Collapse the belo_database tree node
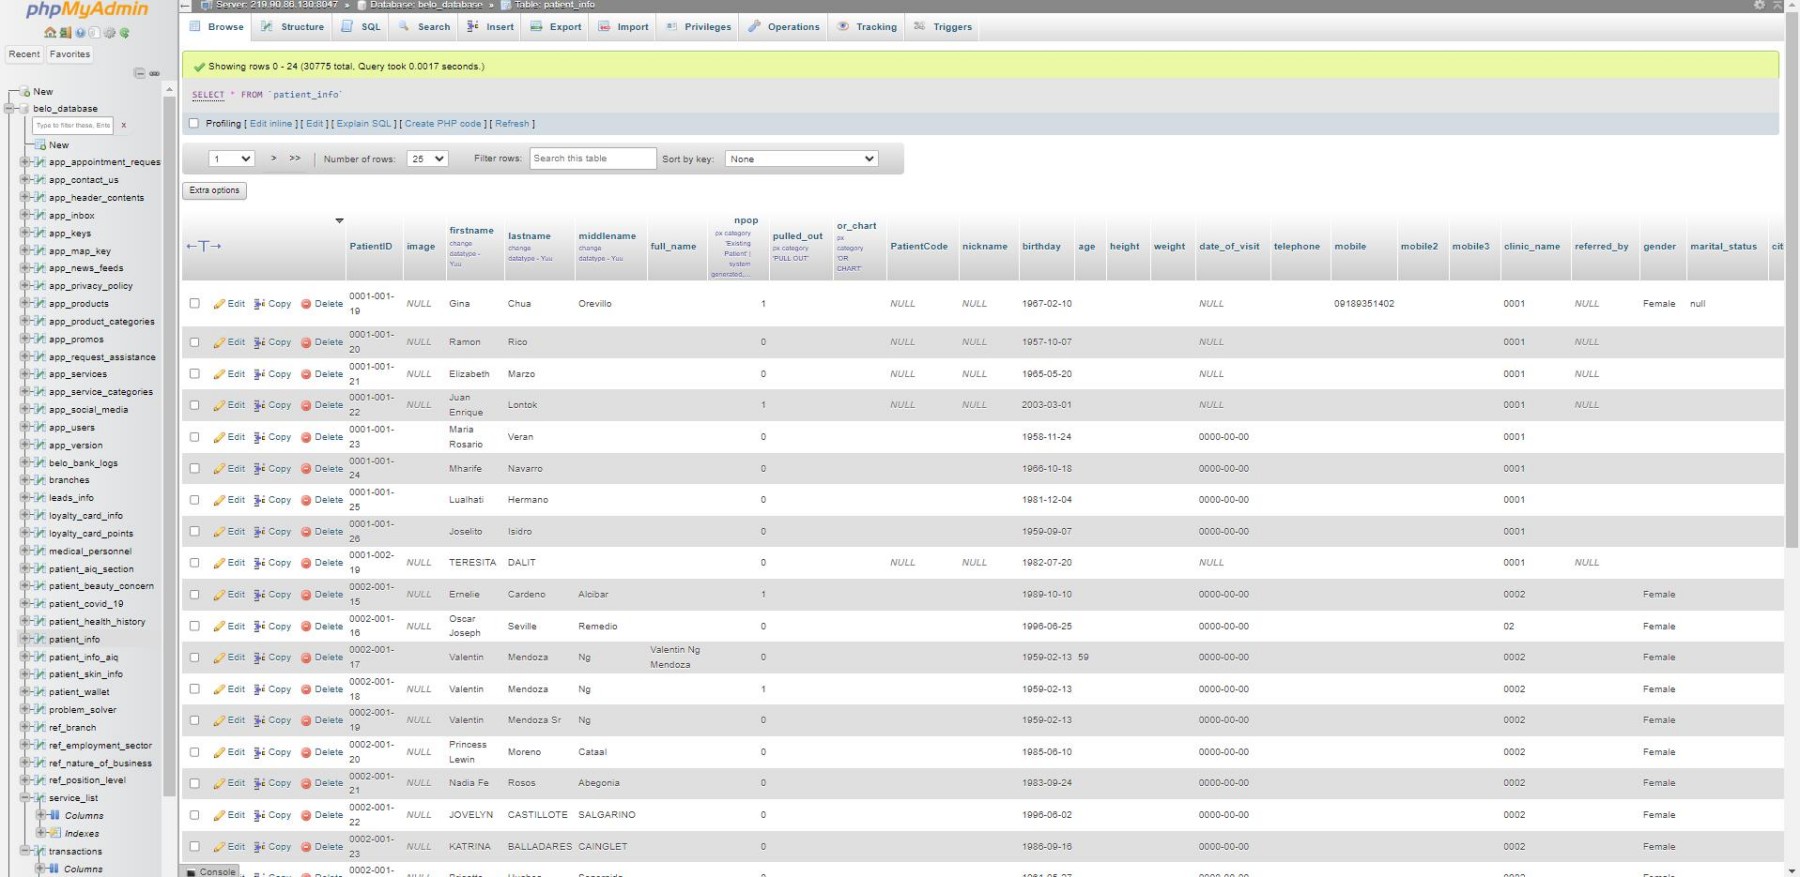The height and width of the screenshot is (877, 1800). [10, 108]
